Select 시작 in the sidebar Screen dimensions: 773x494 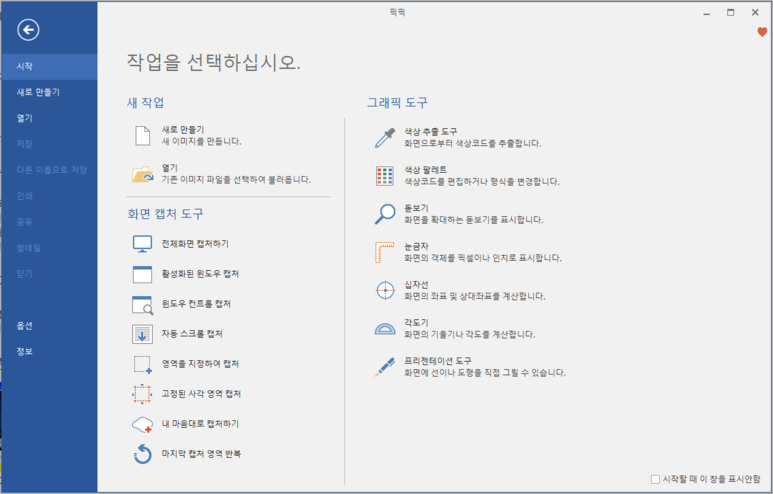(49, 67)
